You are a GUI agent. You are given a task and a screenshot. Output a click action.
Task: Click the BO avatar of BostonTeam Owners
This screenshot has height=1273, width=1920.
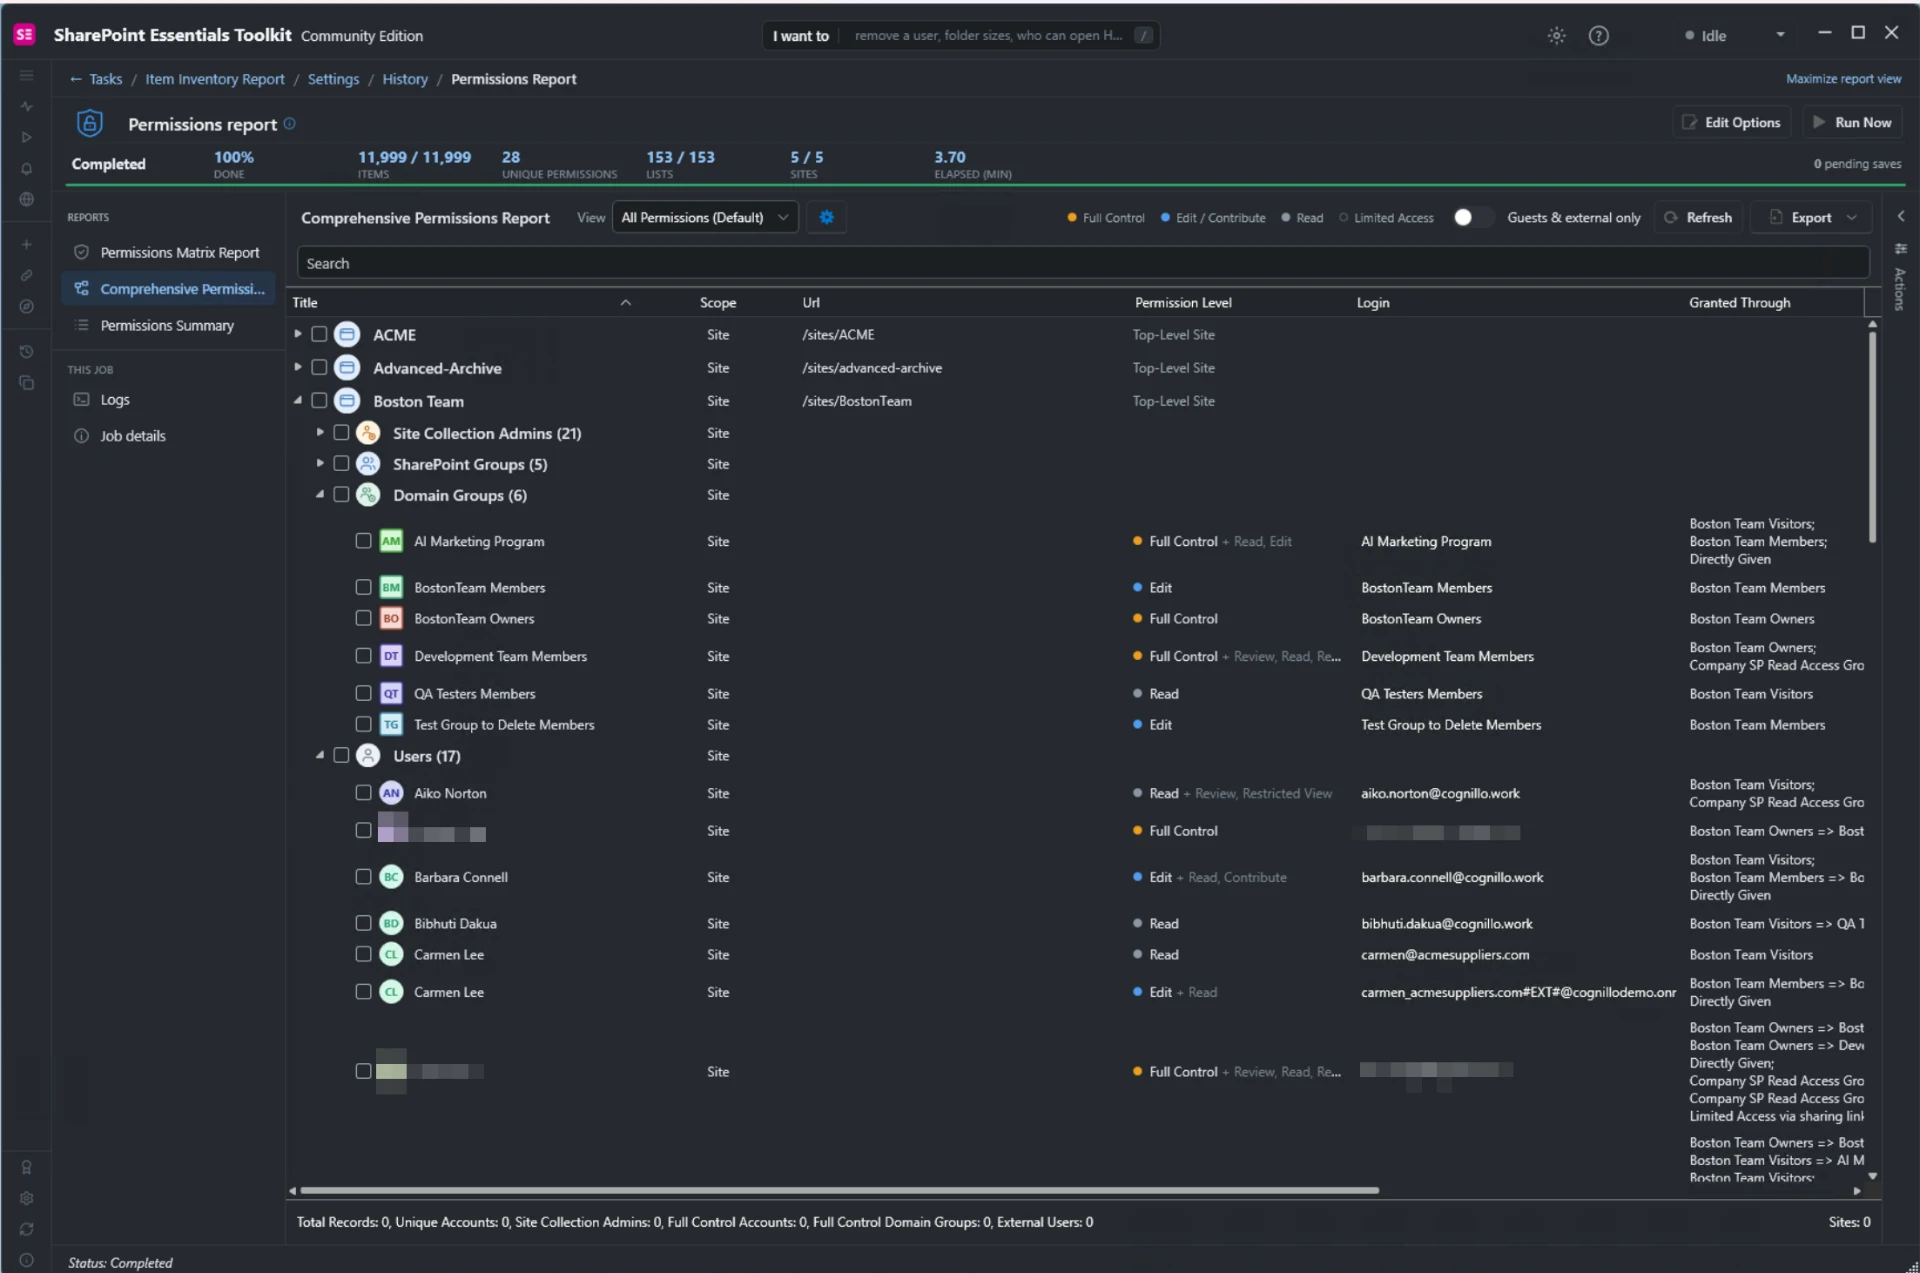pos(391,619)
